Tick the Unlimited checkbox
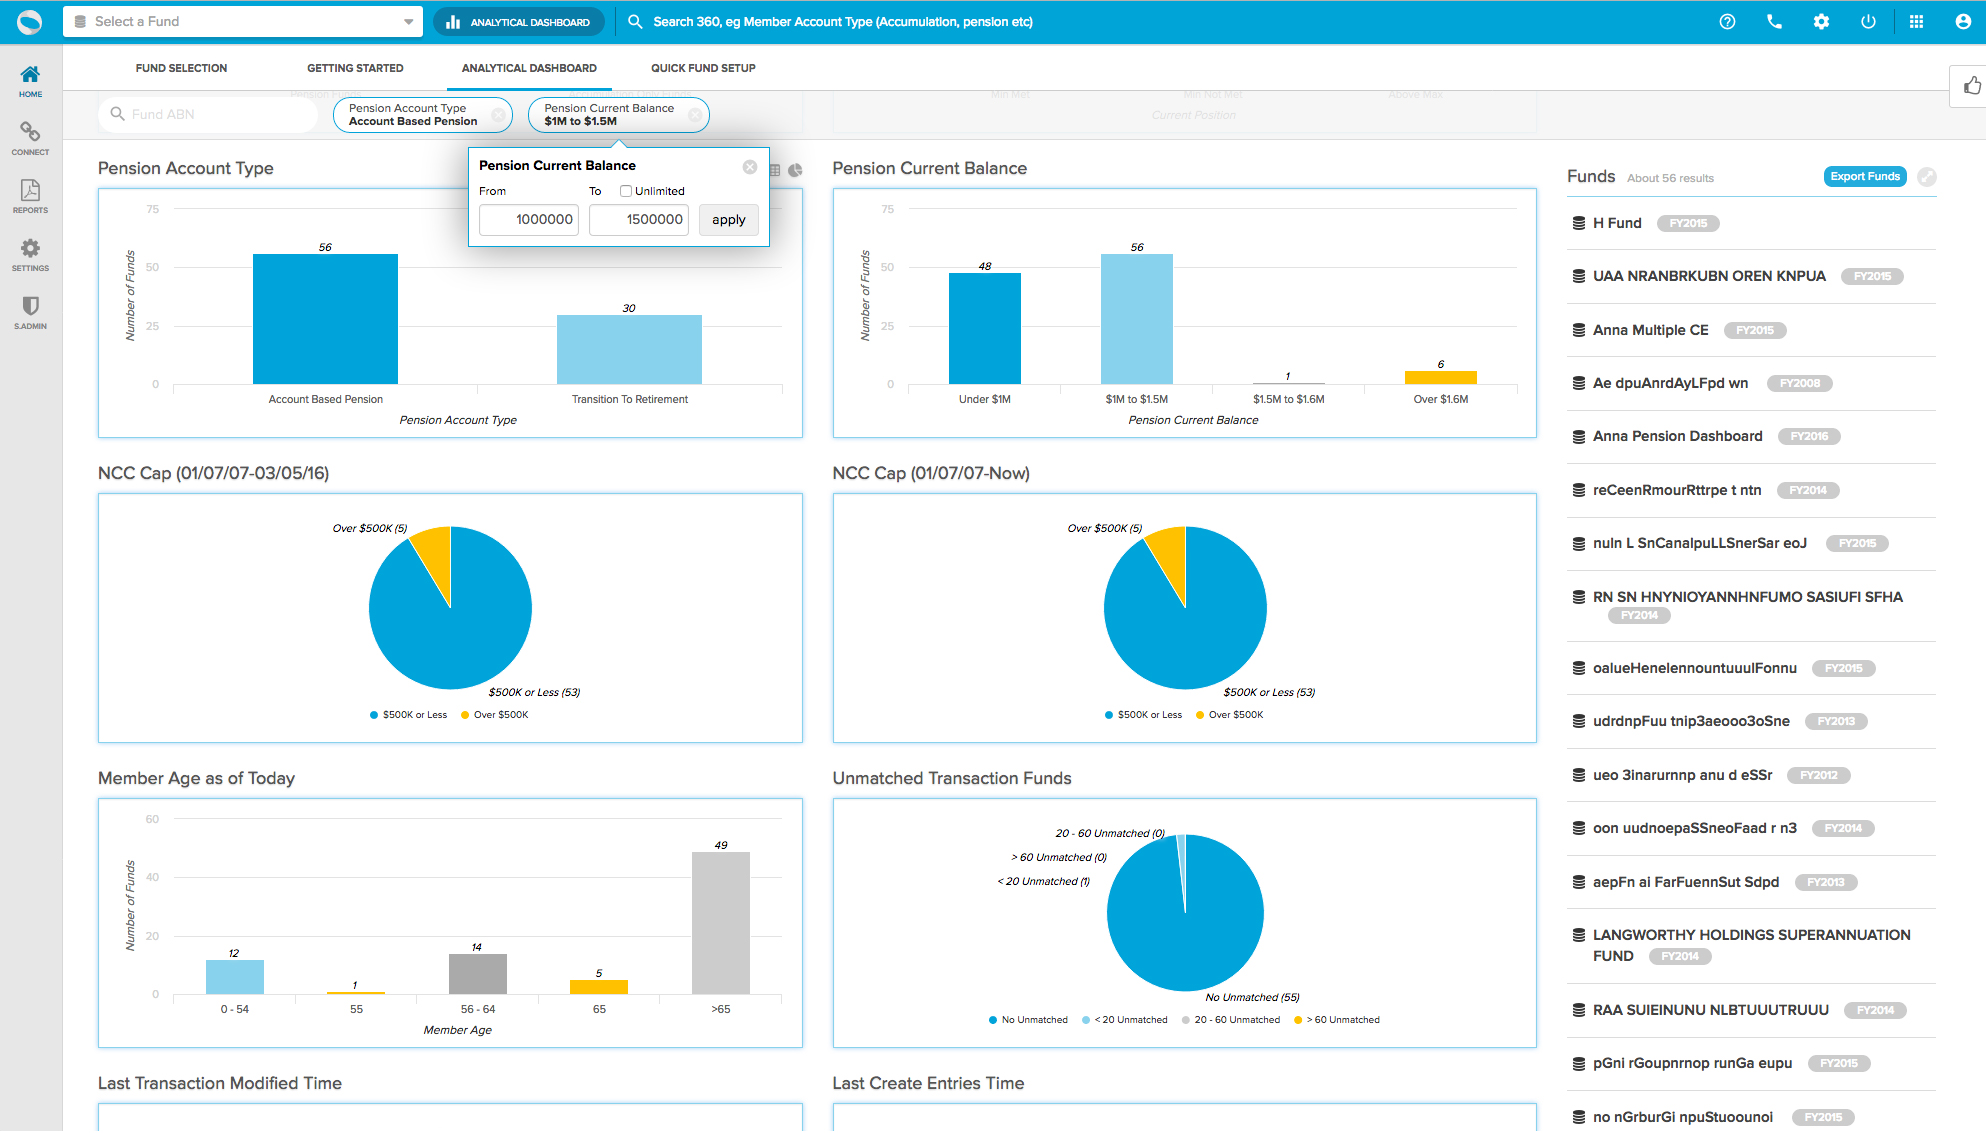The height and width of the screenshot is (1133, 1986). pos(626,191)
